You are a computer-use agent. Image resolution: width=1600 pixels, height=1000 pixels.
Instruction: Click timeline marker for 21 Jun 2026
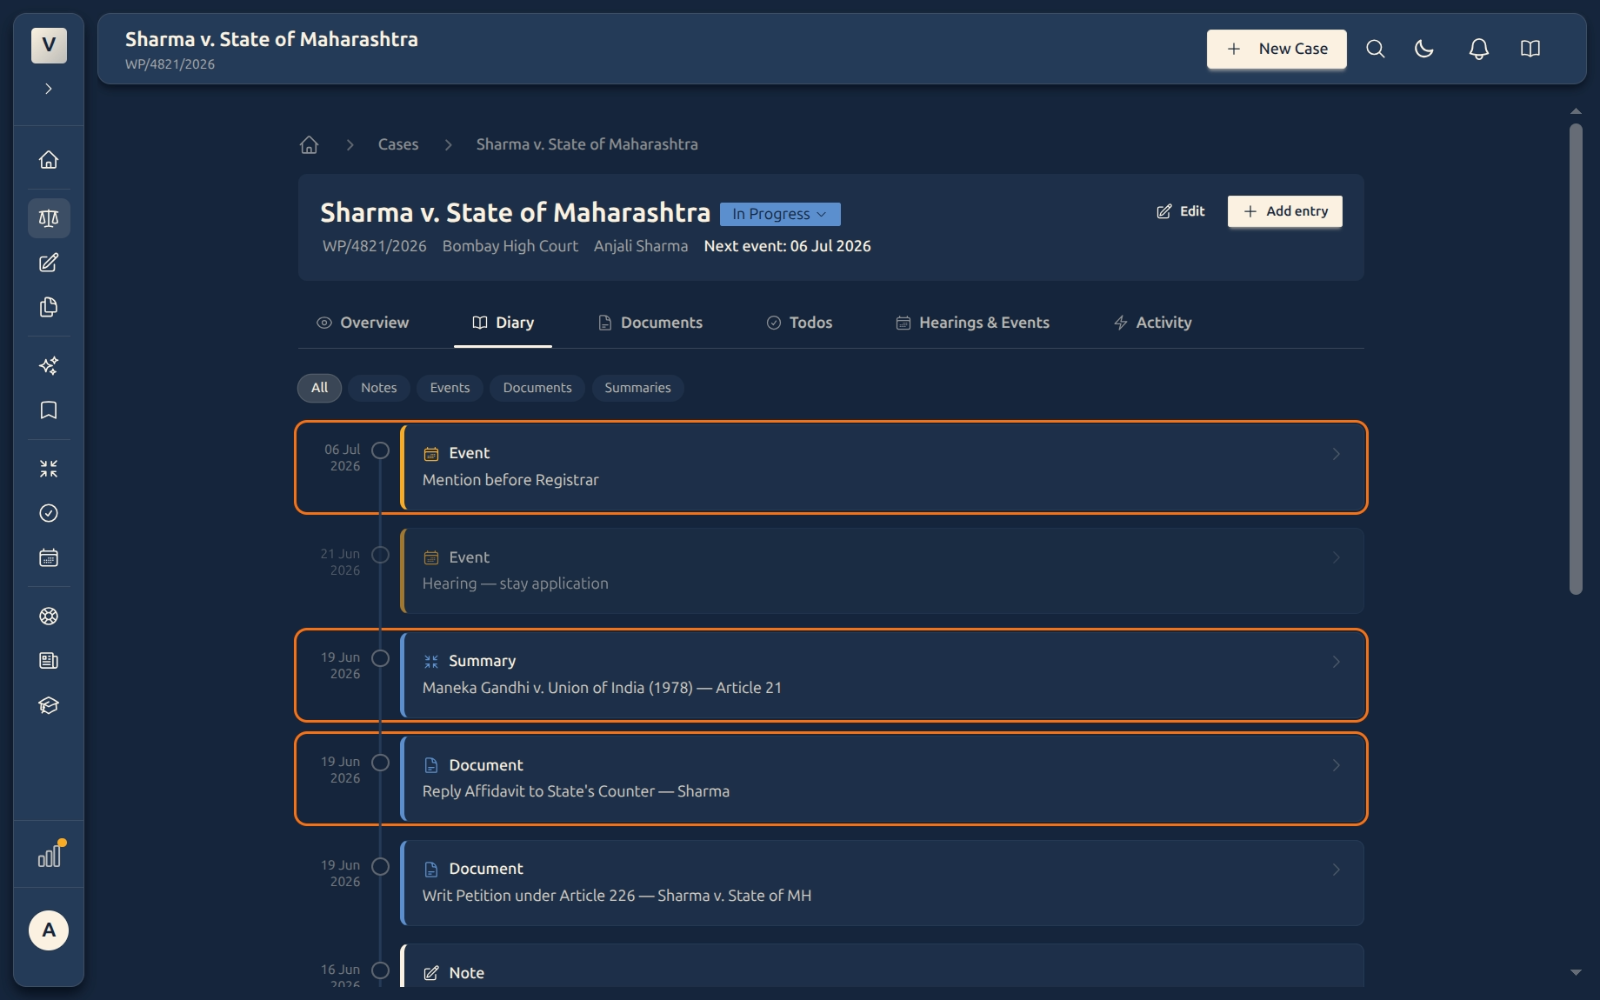[380, 555]
